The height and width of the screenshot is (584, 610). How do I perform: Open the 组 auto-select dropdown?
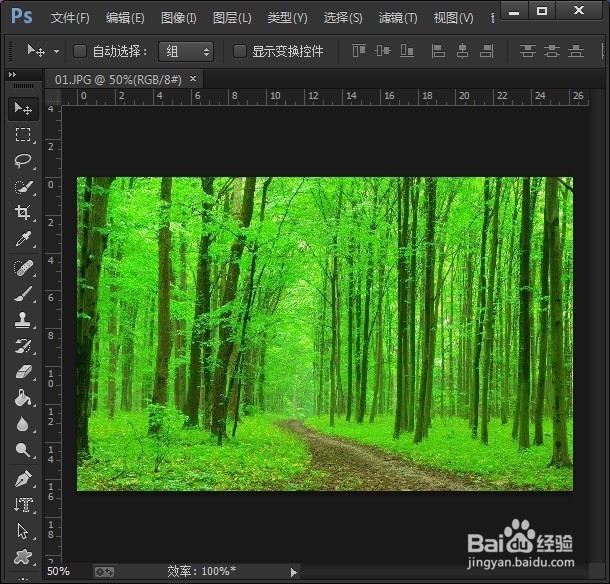pyautogui.click(x=186, y=51)
